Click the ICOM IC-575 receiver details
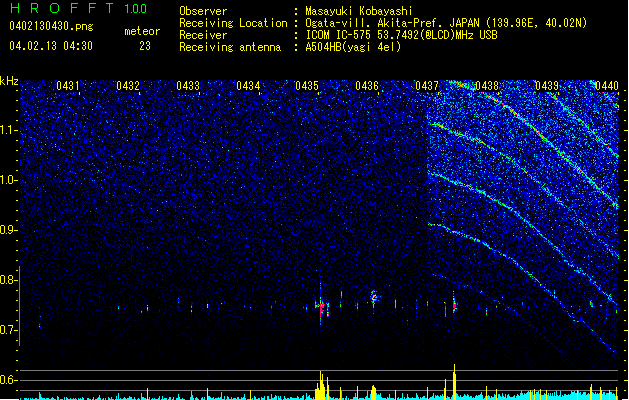The width and height of the screenshot is (629, 400). tap(401, 35)
